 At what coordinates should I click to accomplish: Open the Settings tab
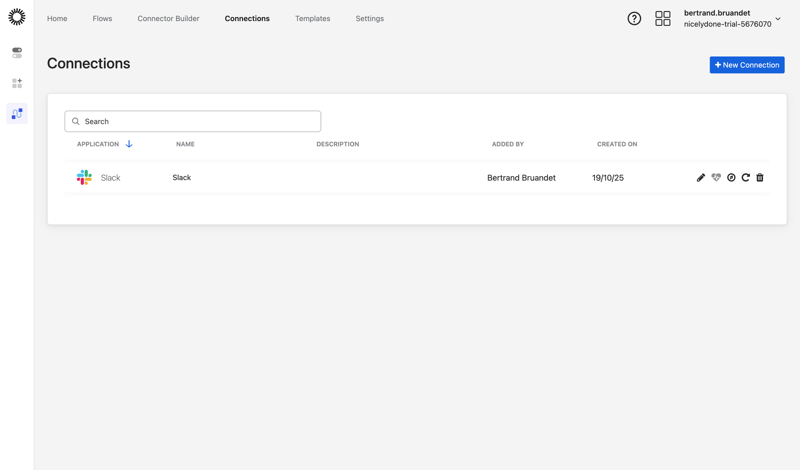click(370, 18)
